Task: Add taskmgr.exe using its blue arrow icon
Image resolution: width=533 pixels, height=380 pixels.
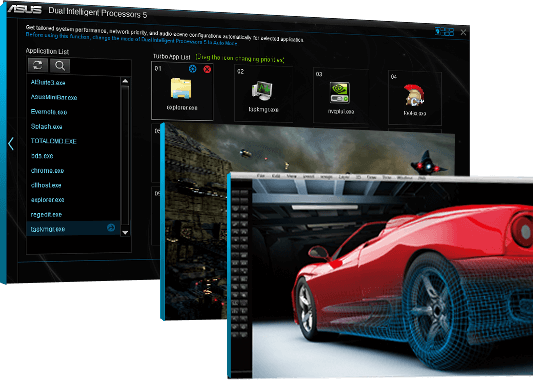Action: click(111, 228)
